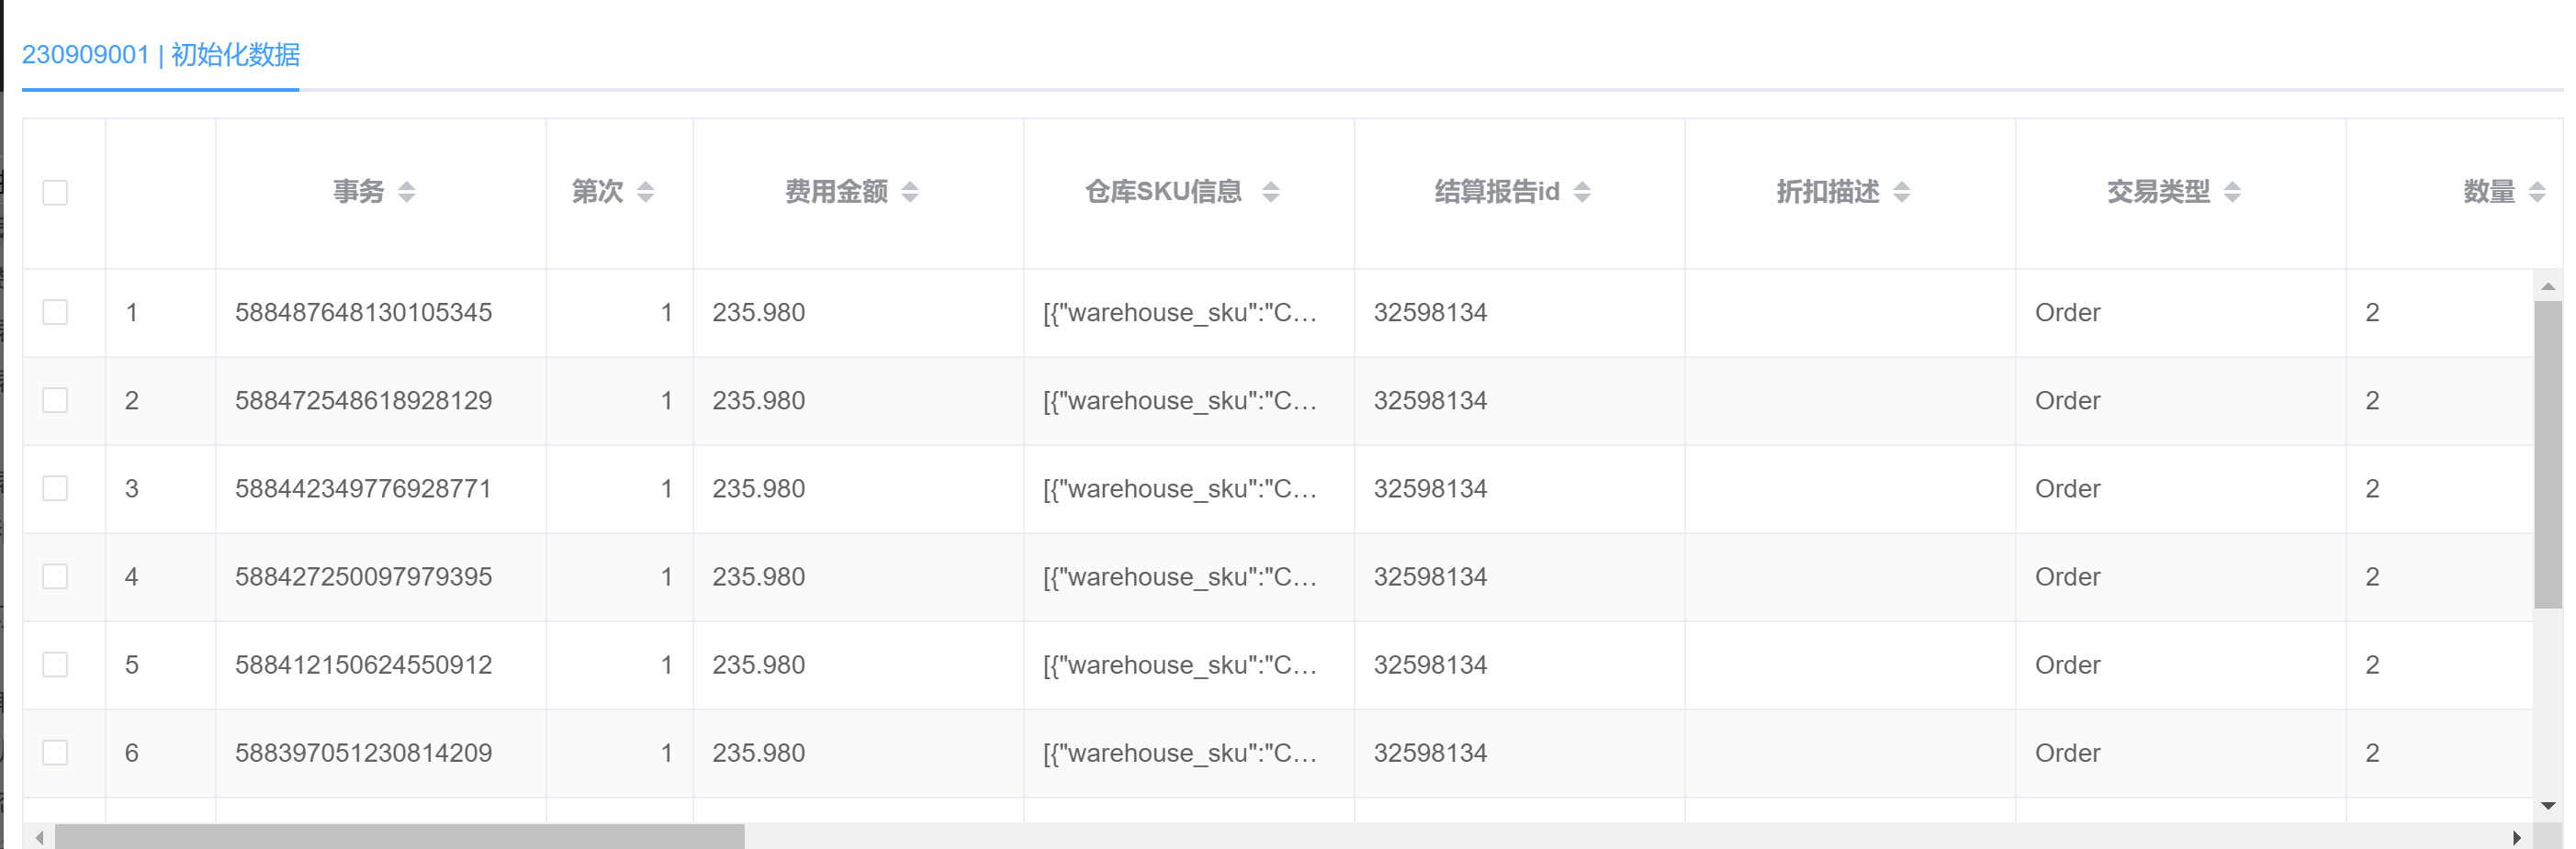
Task: Sort table by 交易类型 column
Action: (x=2232, y=191)
